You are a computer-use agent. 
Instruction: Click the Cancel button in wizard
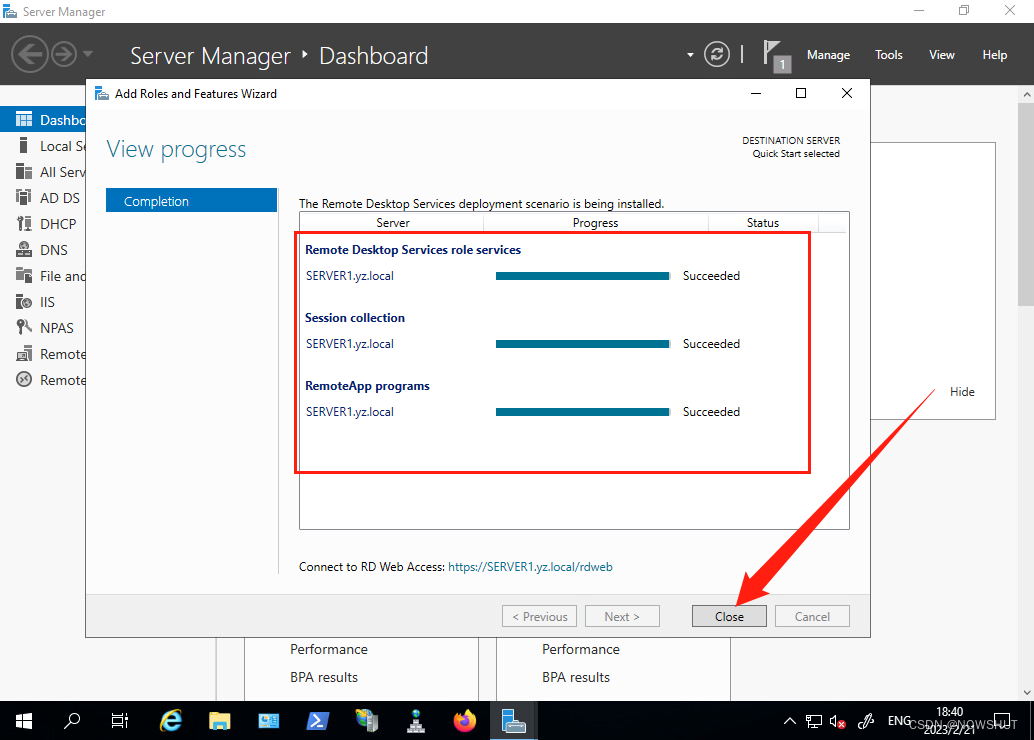pyautogui.click(x=812, y=616)
